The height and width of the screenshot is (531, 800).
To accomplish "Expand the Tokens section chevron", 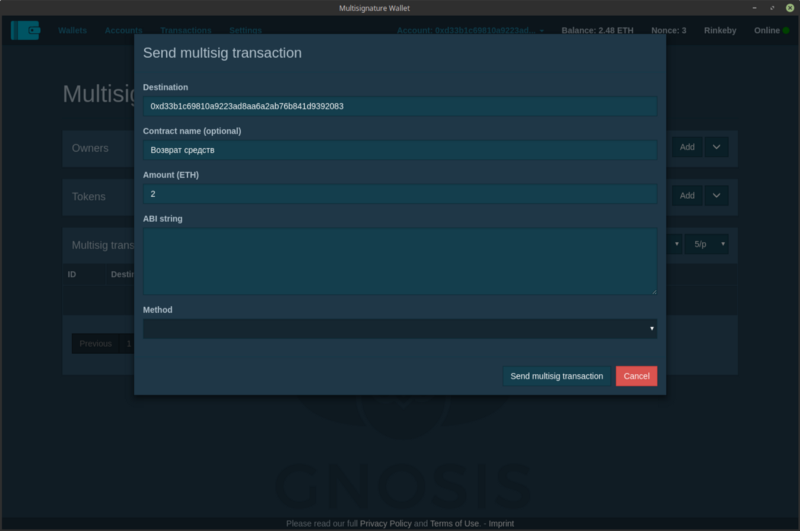I will click(x=716, y=195).
